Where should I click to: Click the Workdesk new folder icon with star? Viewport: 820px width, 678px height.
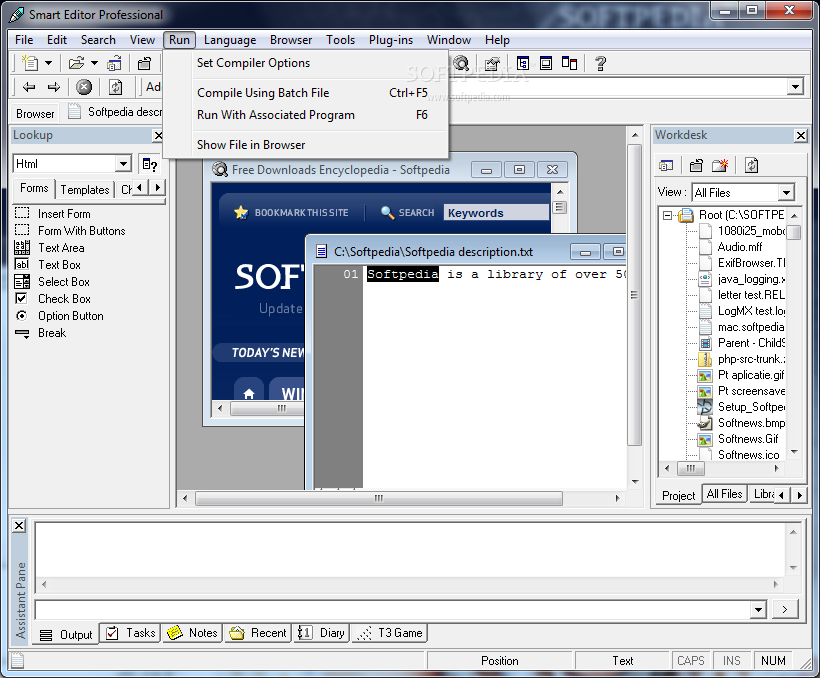(720, 166)
